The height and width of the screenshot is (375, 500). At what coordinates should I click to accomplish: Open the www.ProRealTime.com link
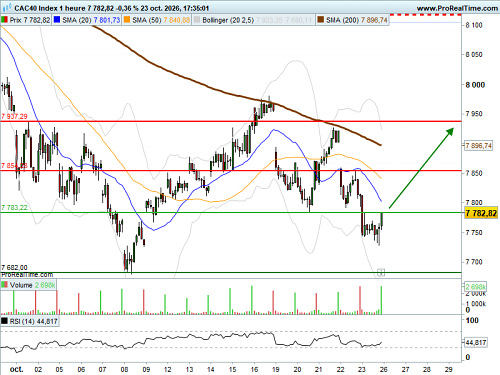tap(457, 8)
